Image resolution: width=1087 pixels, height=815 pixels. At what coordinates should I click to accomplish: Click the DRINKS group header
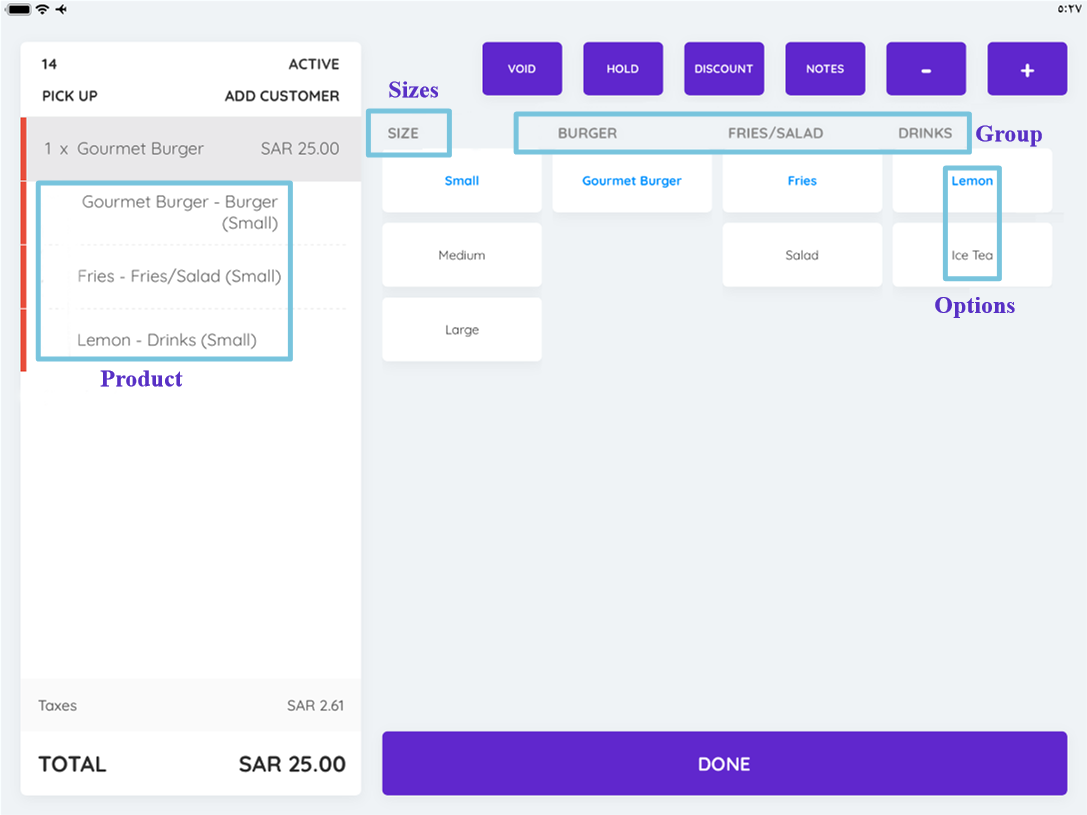[925, 133]
